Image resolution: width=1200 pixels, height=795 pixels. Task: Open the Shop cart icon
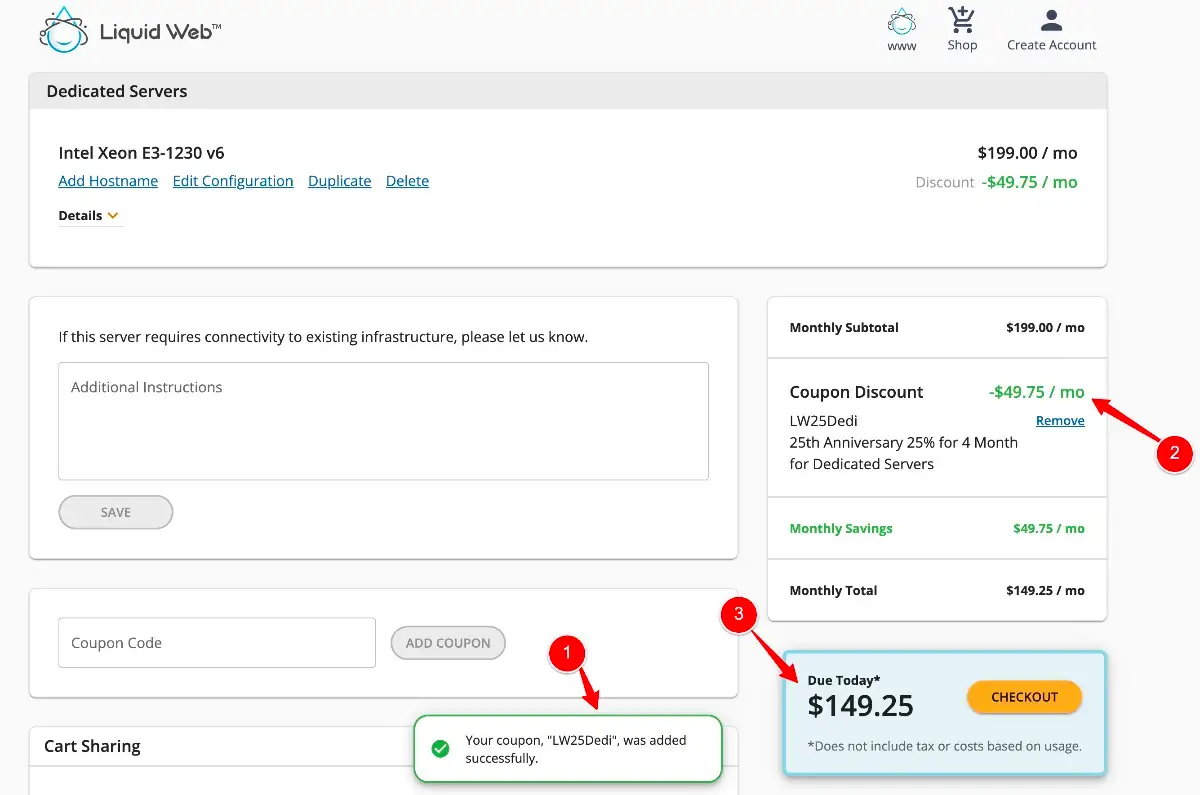[x=962, y=20]
